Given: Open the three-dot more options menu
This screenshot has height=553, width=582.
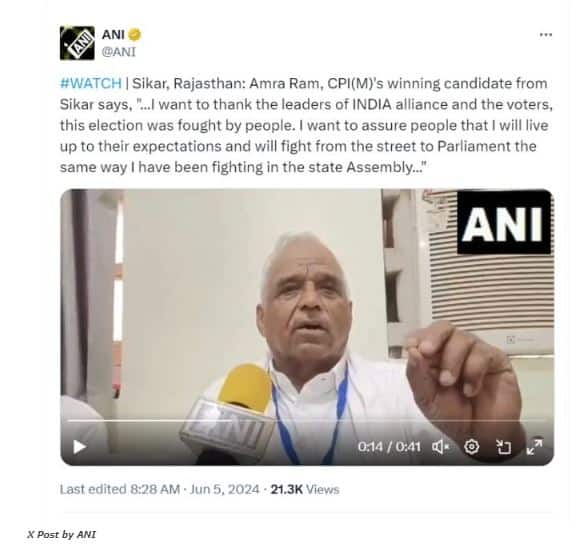Looking at the screenshot, I should click(546, 35).
